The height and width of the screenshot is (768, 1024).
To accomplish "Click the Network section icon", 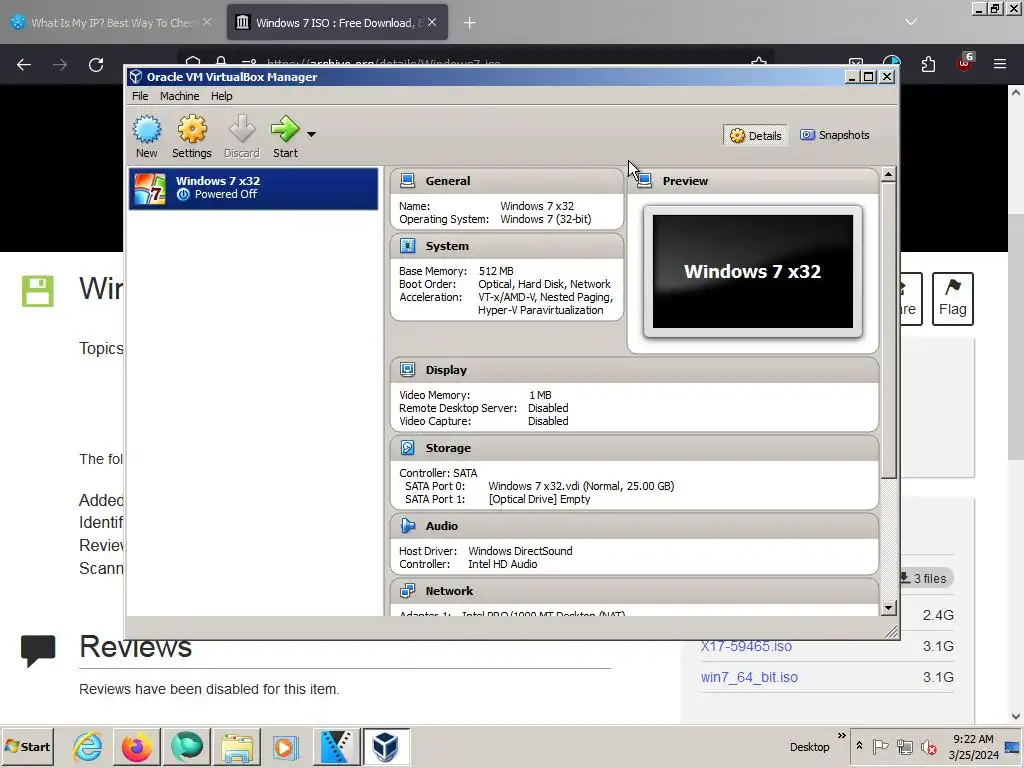I will click(408, 590).
